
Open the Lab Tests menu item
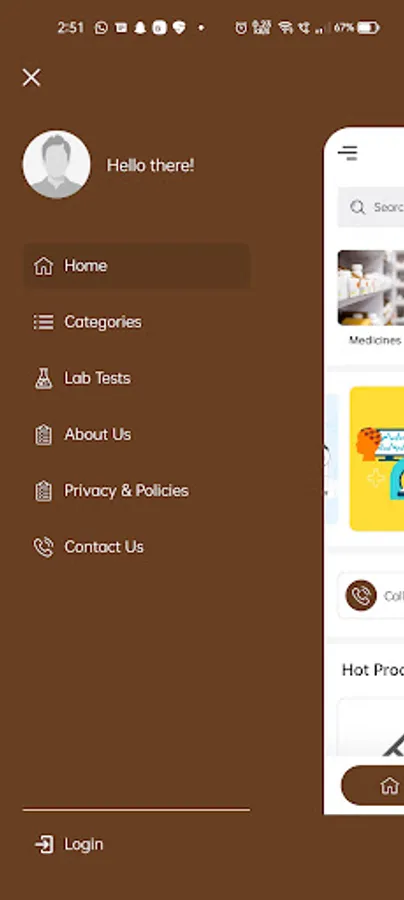98,378
